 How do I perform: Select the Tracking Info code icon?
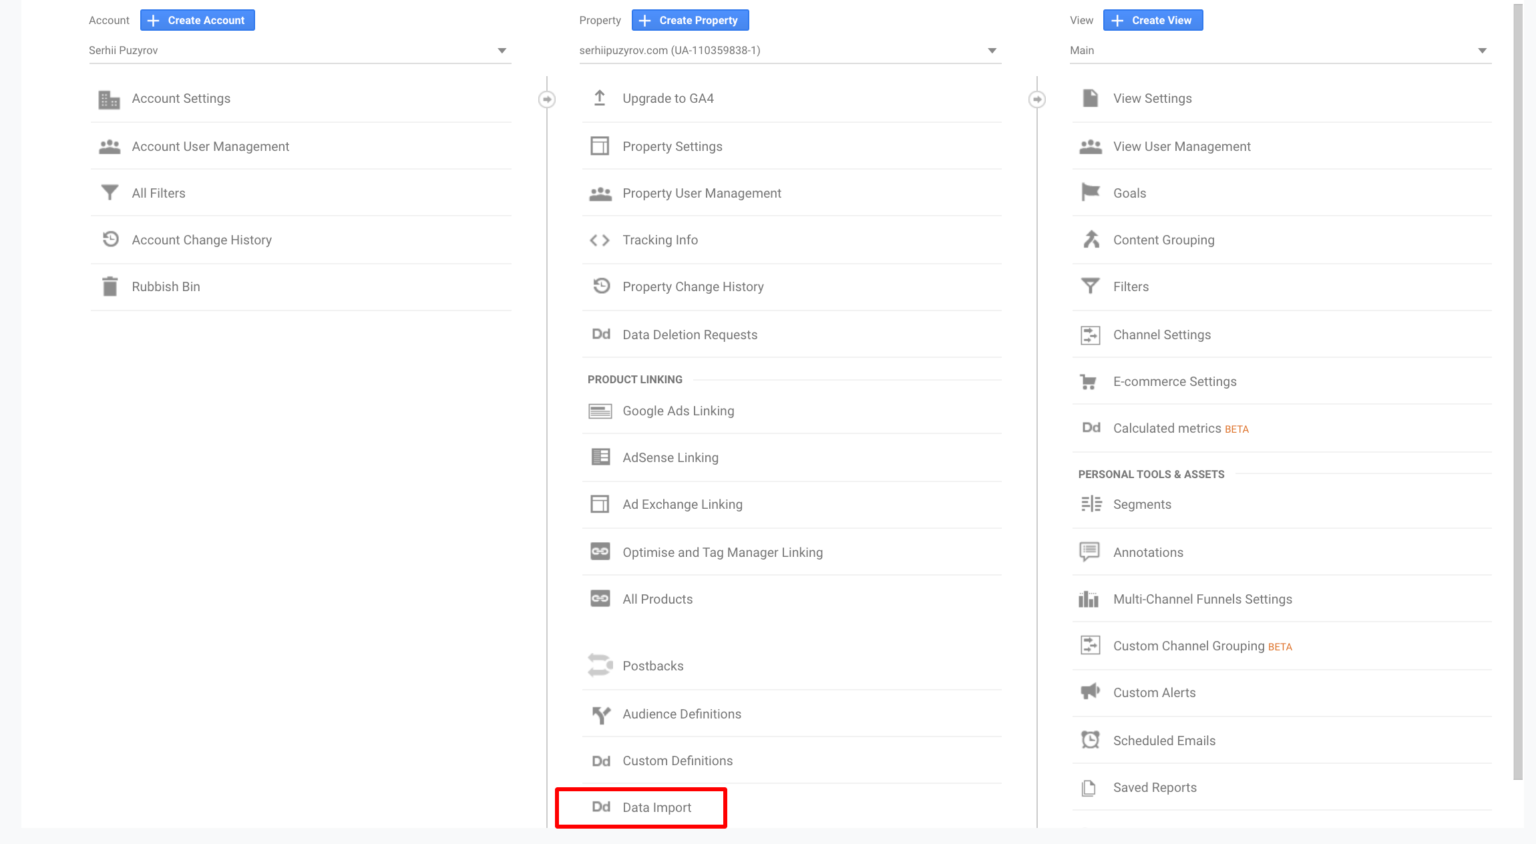[600, 240]
